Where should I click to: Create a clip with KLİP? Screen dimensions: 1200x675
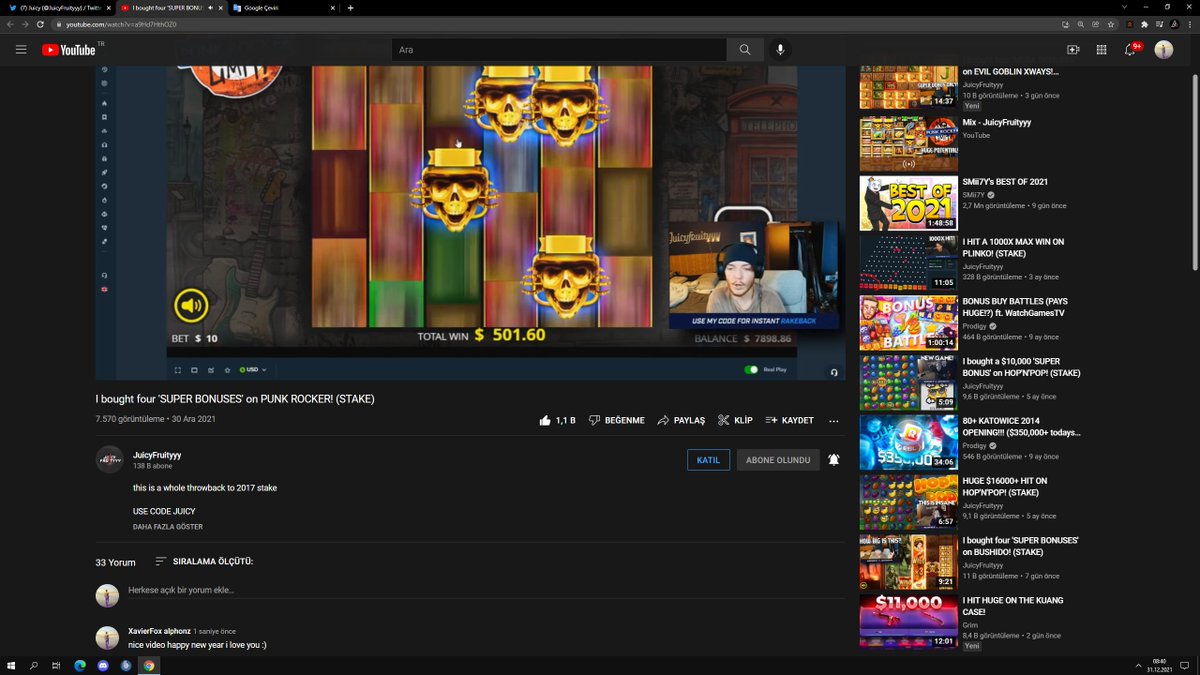click(735, 420)
